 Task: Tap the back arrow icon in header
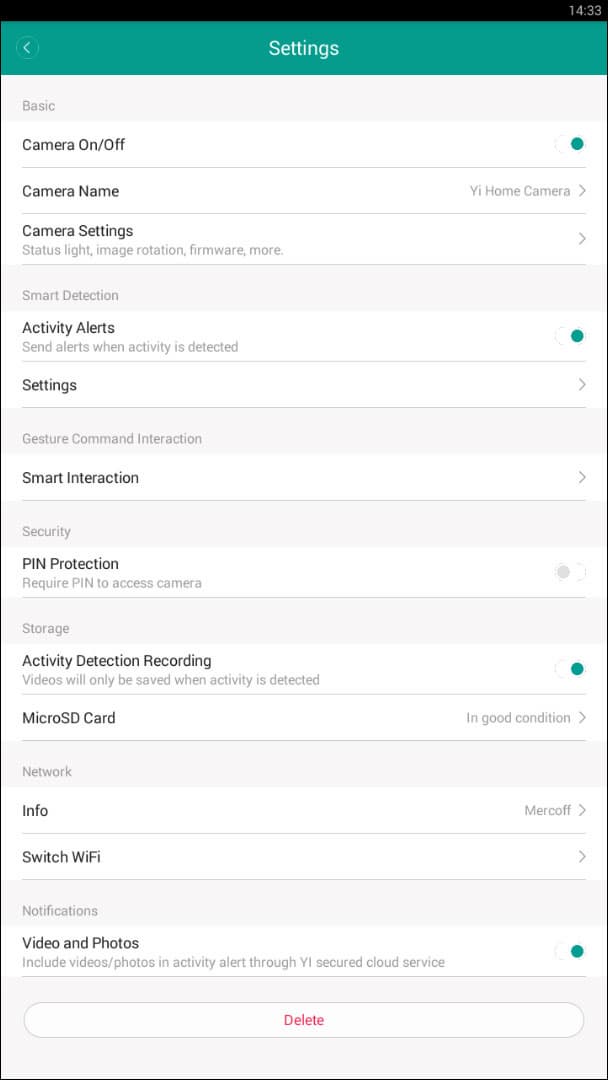pos(28,48)
